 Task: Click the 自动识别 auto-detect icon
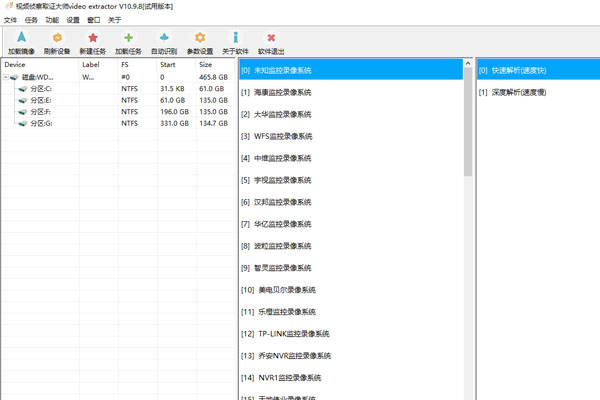[x=164, y=37]
